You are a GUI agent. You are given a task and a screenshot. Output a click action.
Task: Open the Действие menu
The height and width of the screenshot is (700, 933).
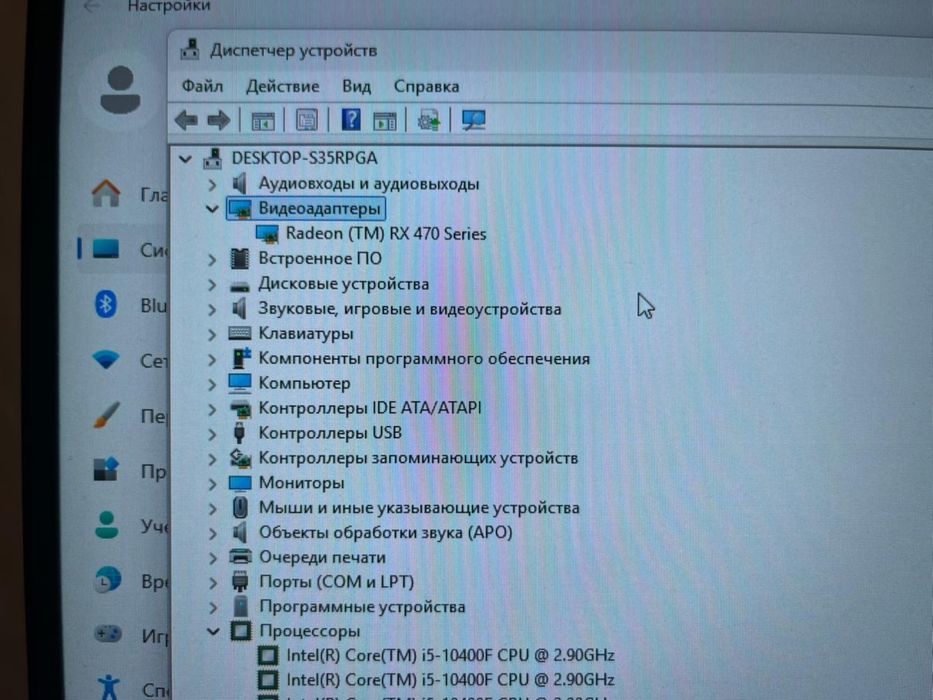click(x=283, y=86)
